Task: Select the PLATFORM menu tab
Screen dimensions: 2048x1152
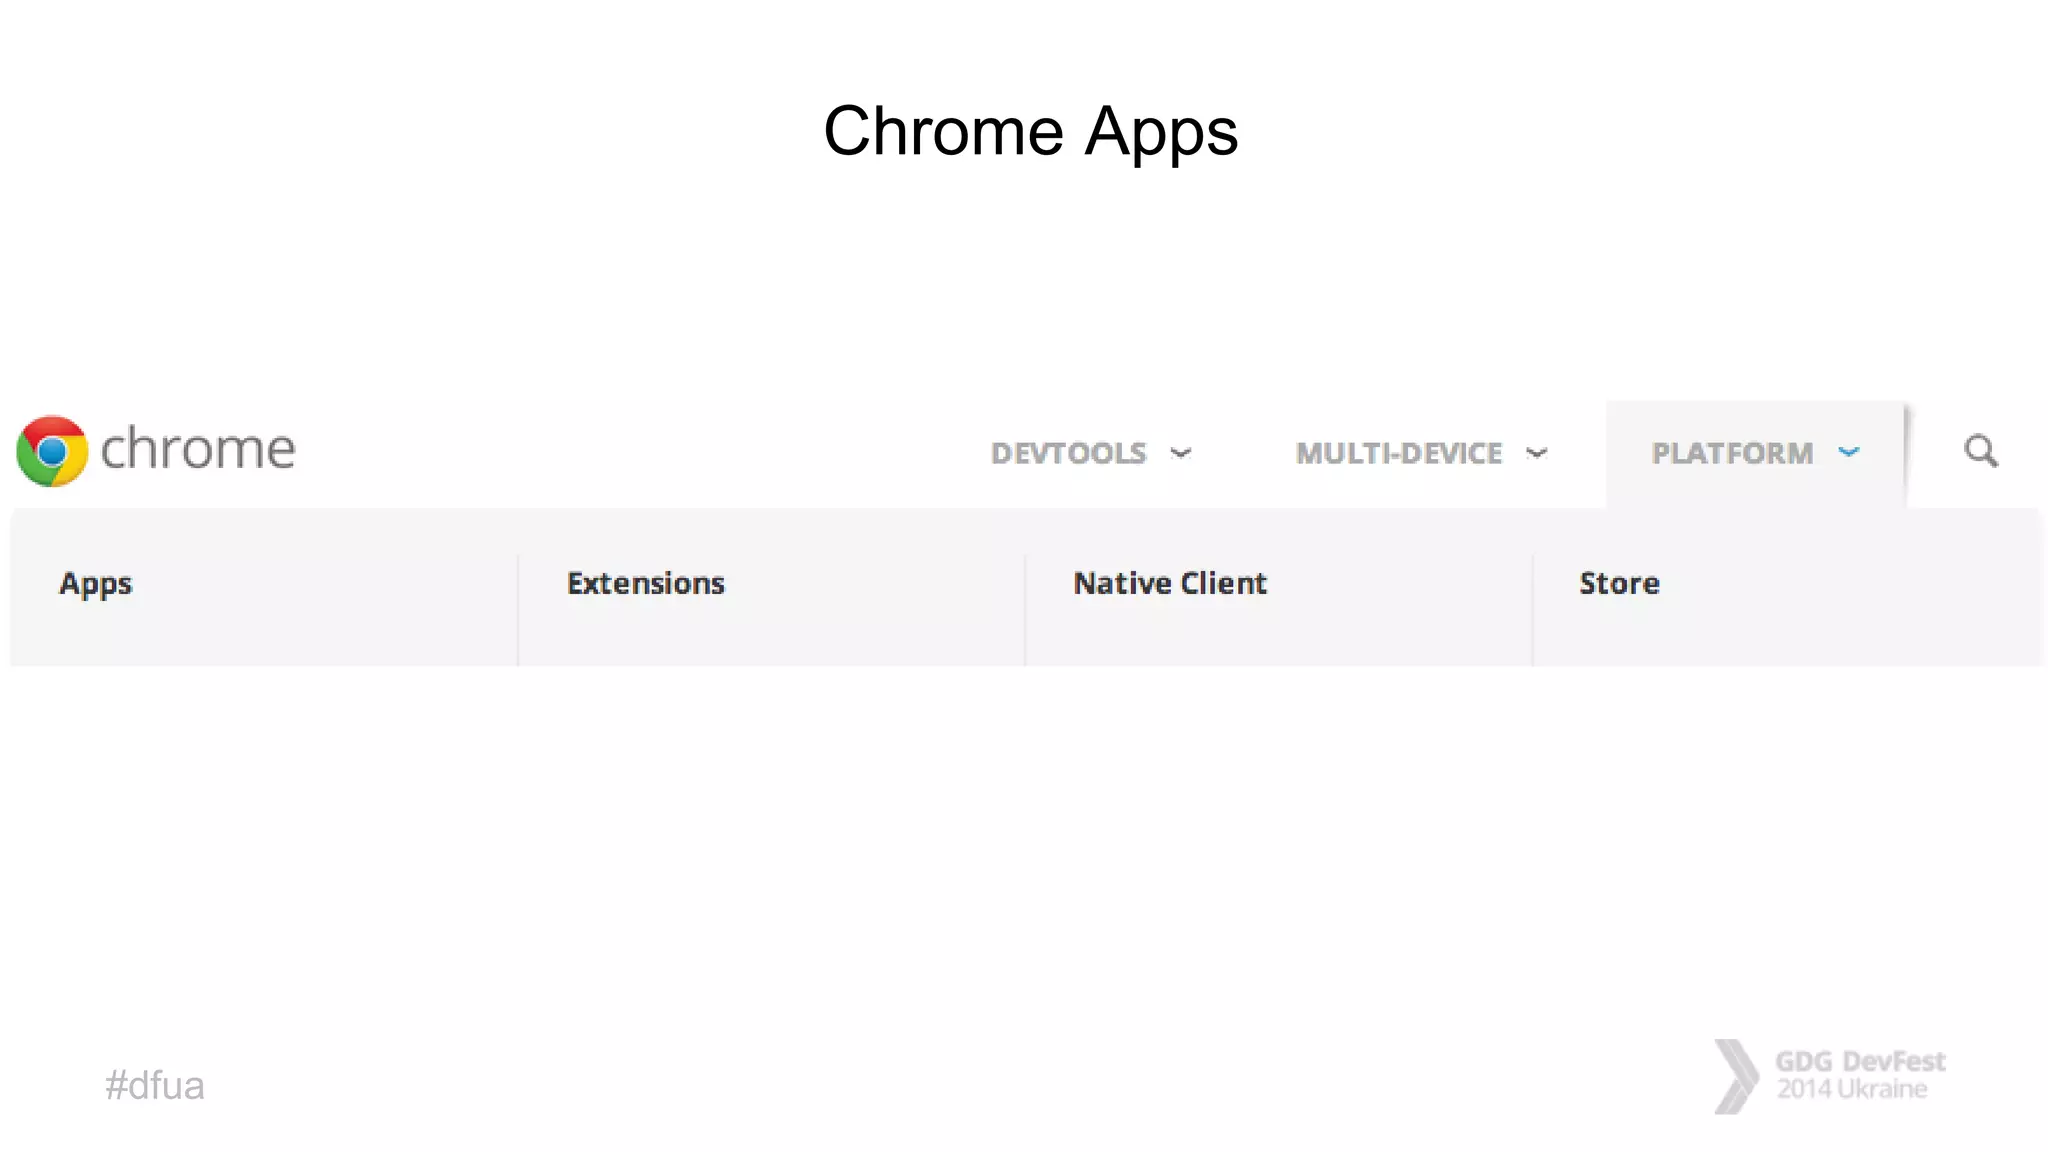Action: point(1756,454)
